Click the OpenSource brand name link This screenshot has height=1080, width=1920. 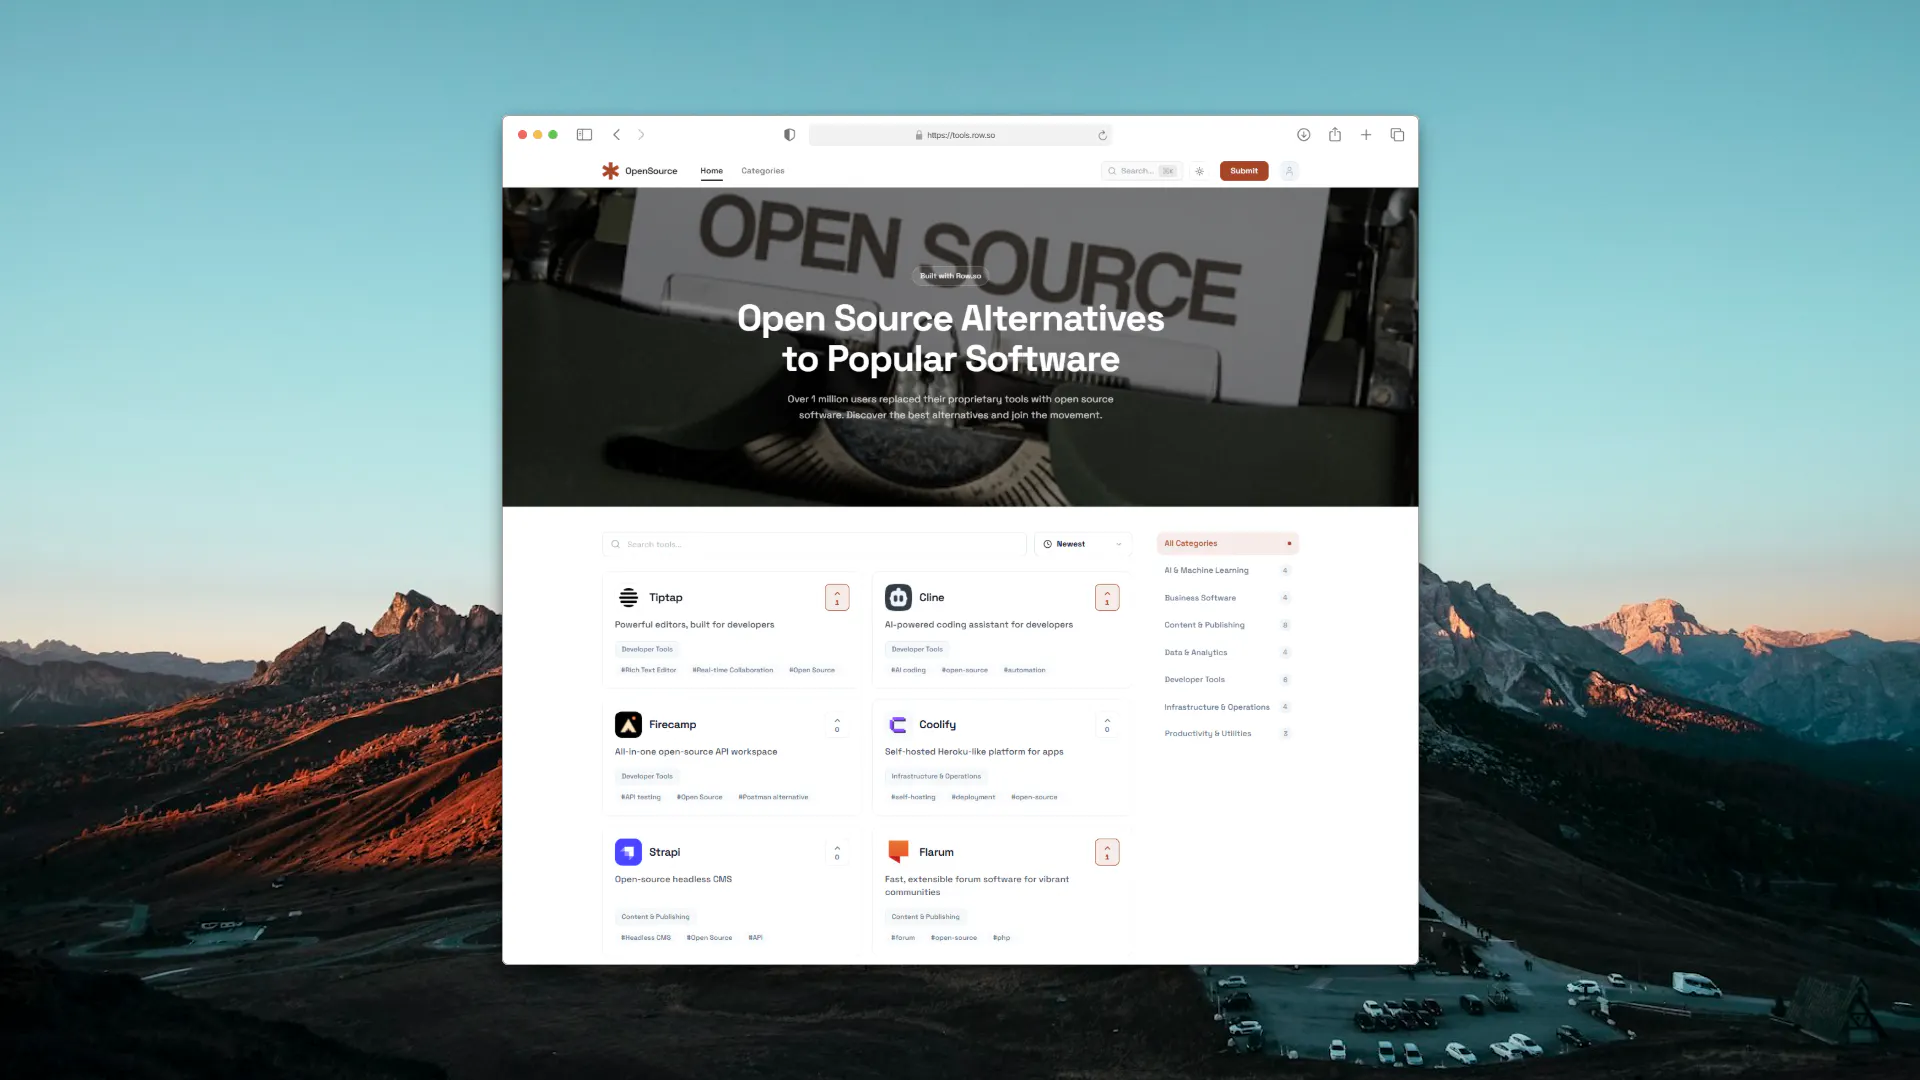651,171
